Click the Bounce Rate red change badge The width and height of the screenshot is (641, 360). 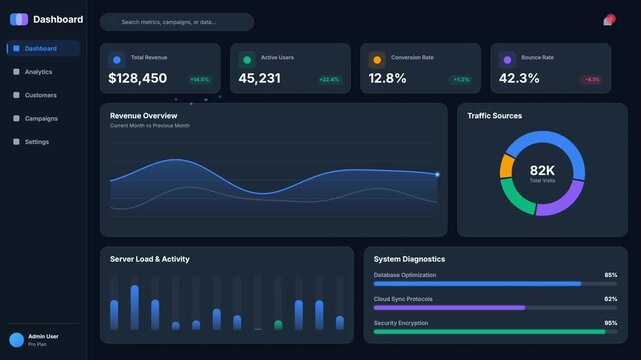[x=592, y=80]
